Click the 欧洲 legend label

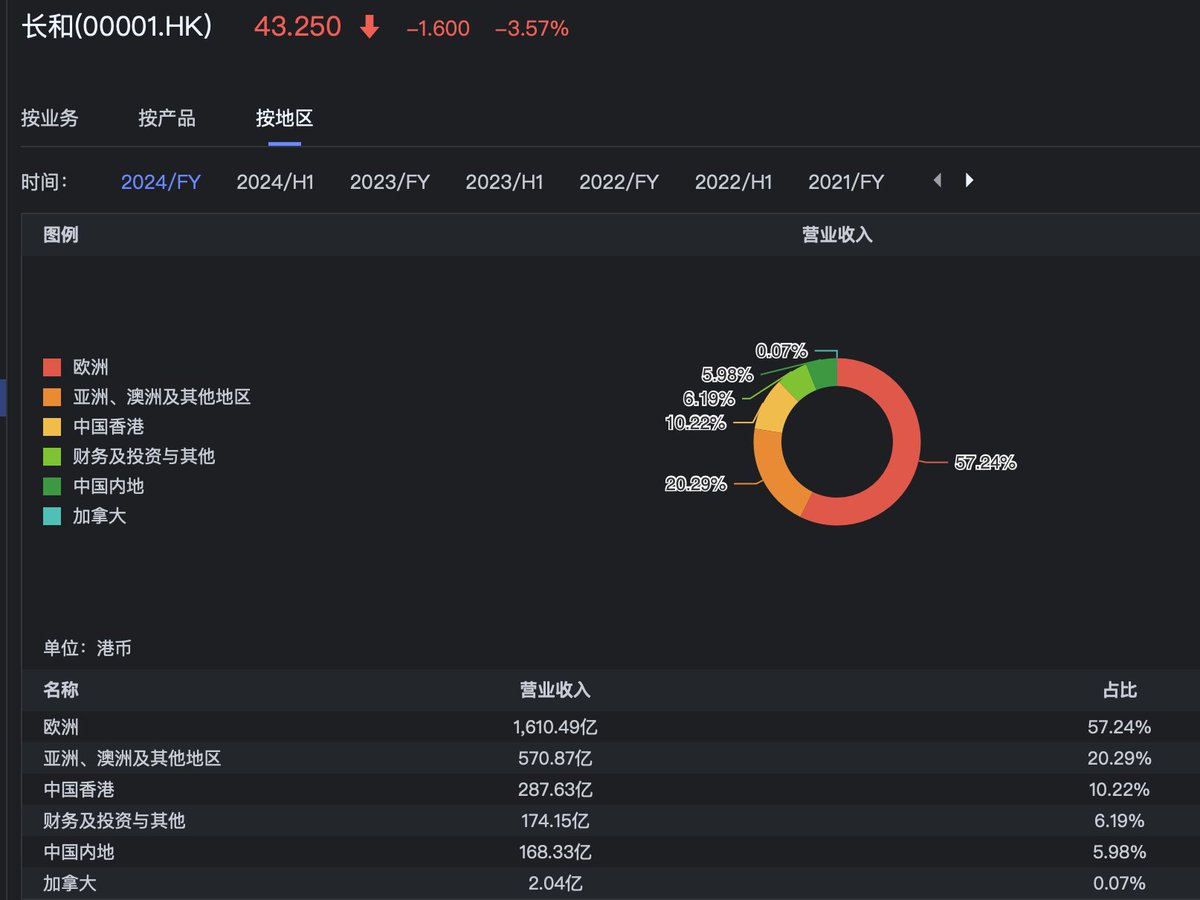pyautogui.click(x=91, y=367)
